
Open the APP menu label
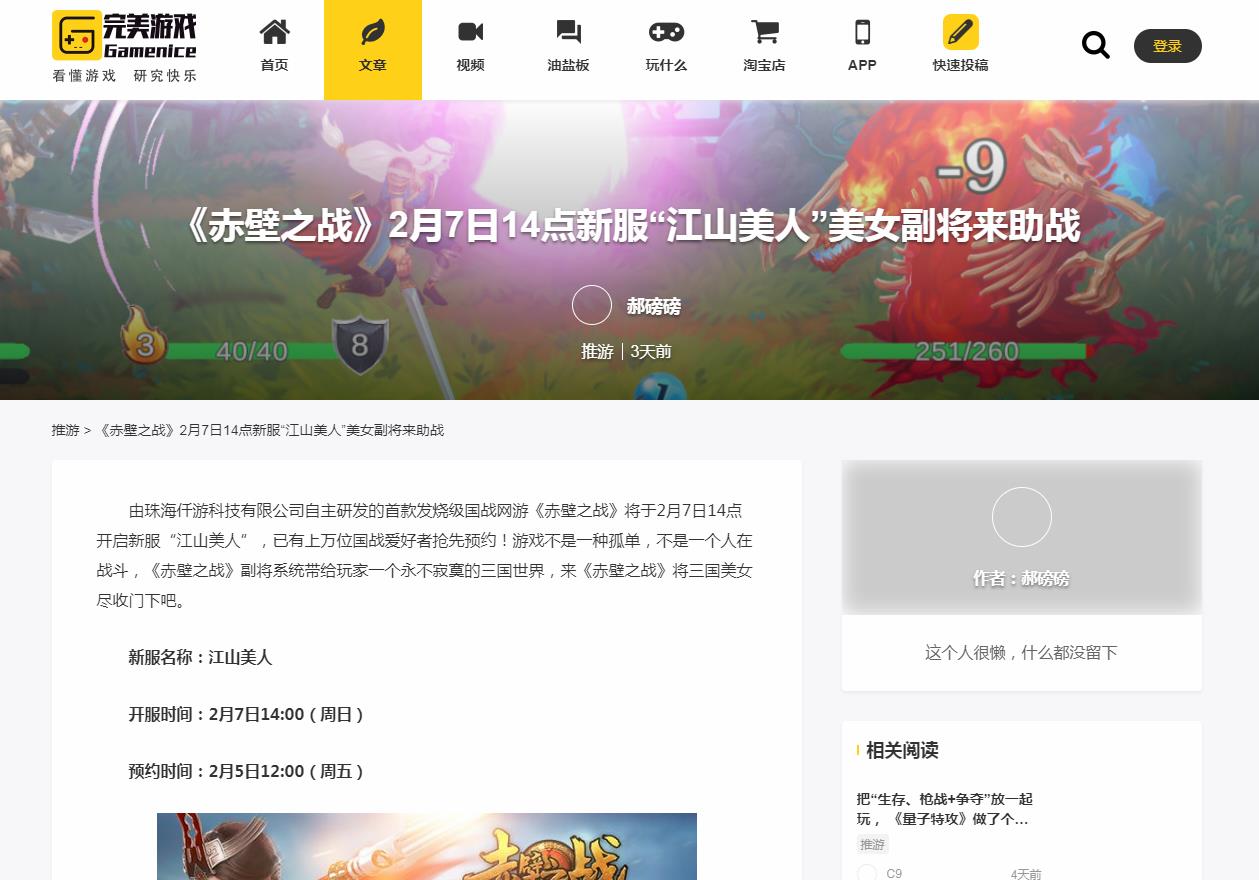coord(862,65)
